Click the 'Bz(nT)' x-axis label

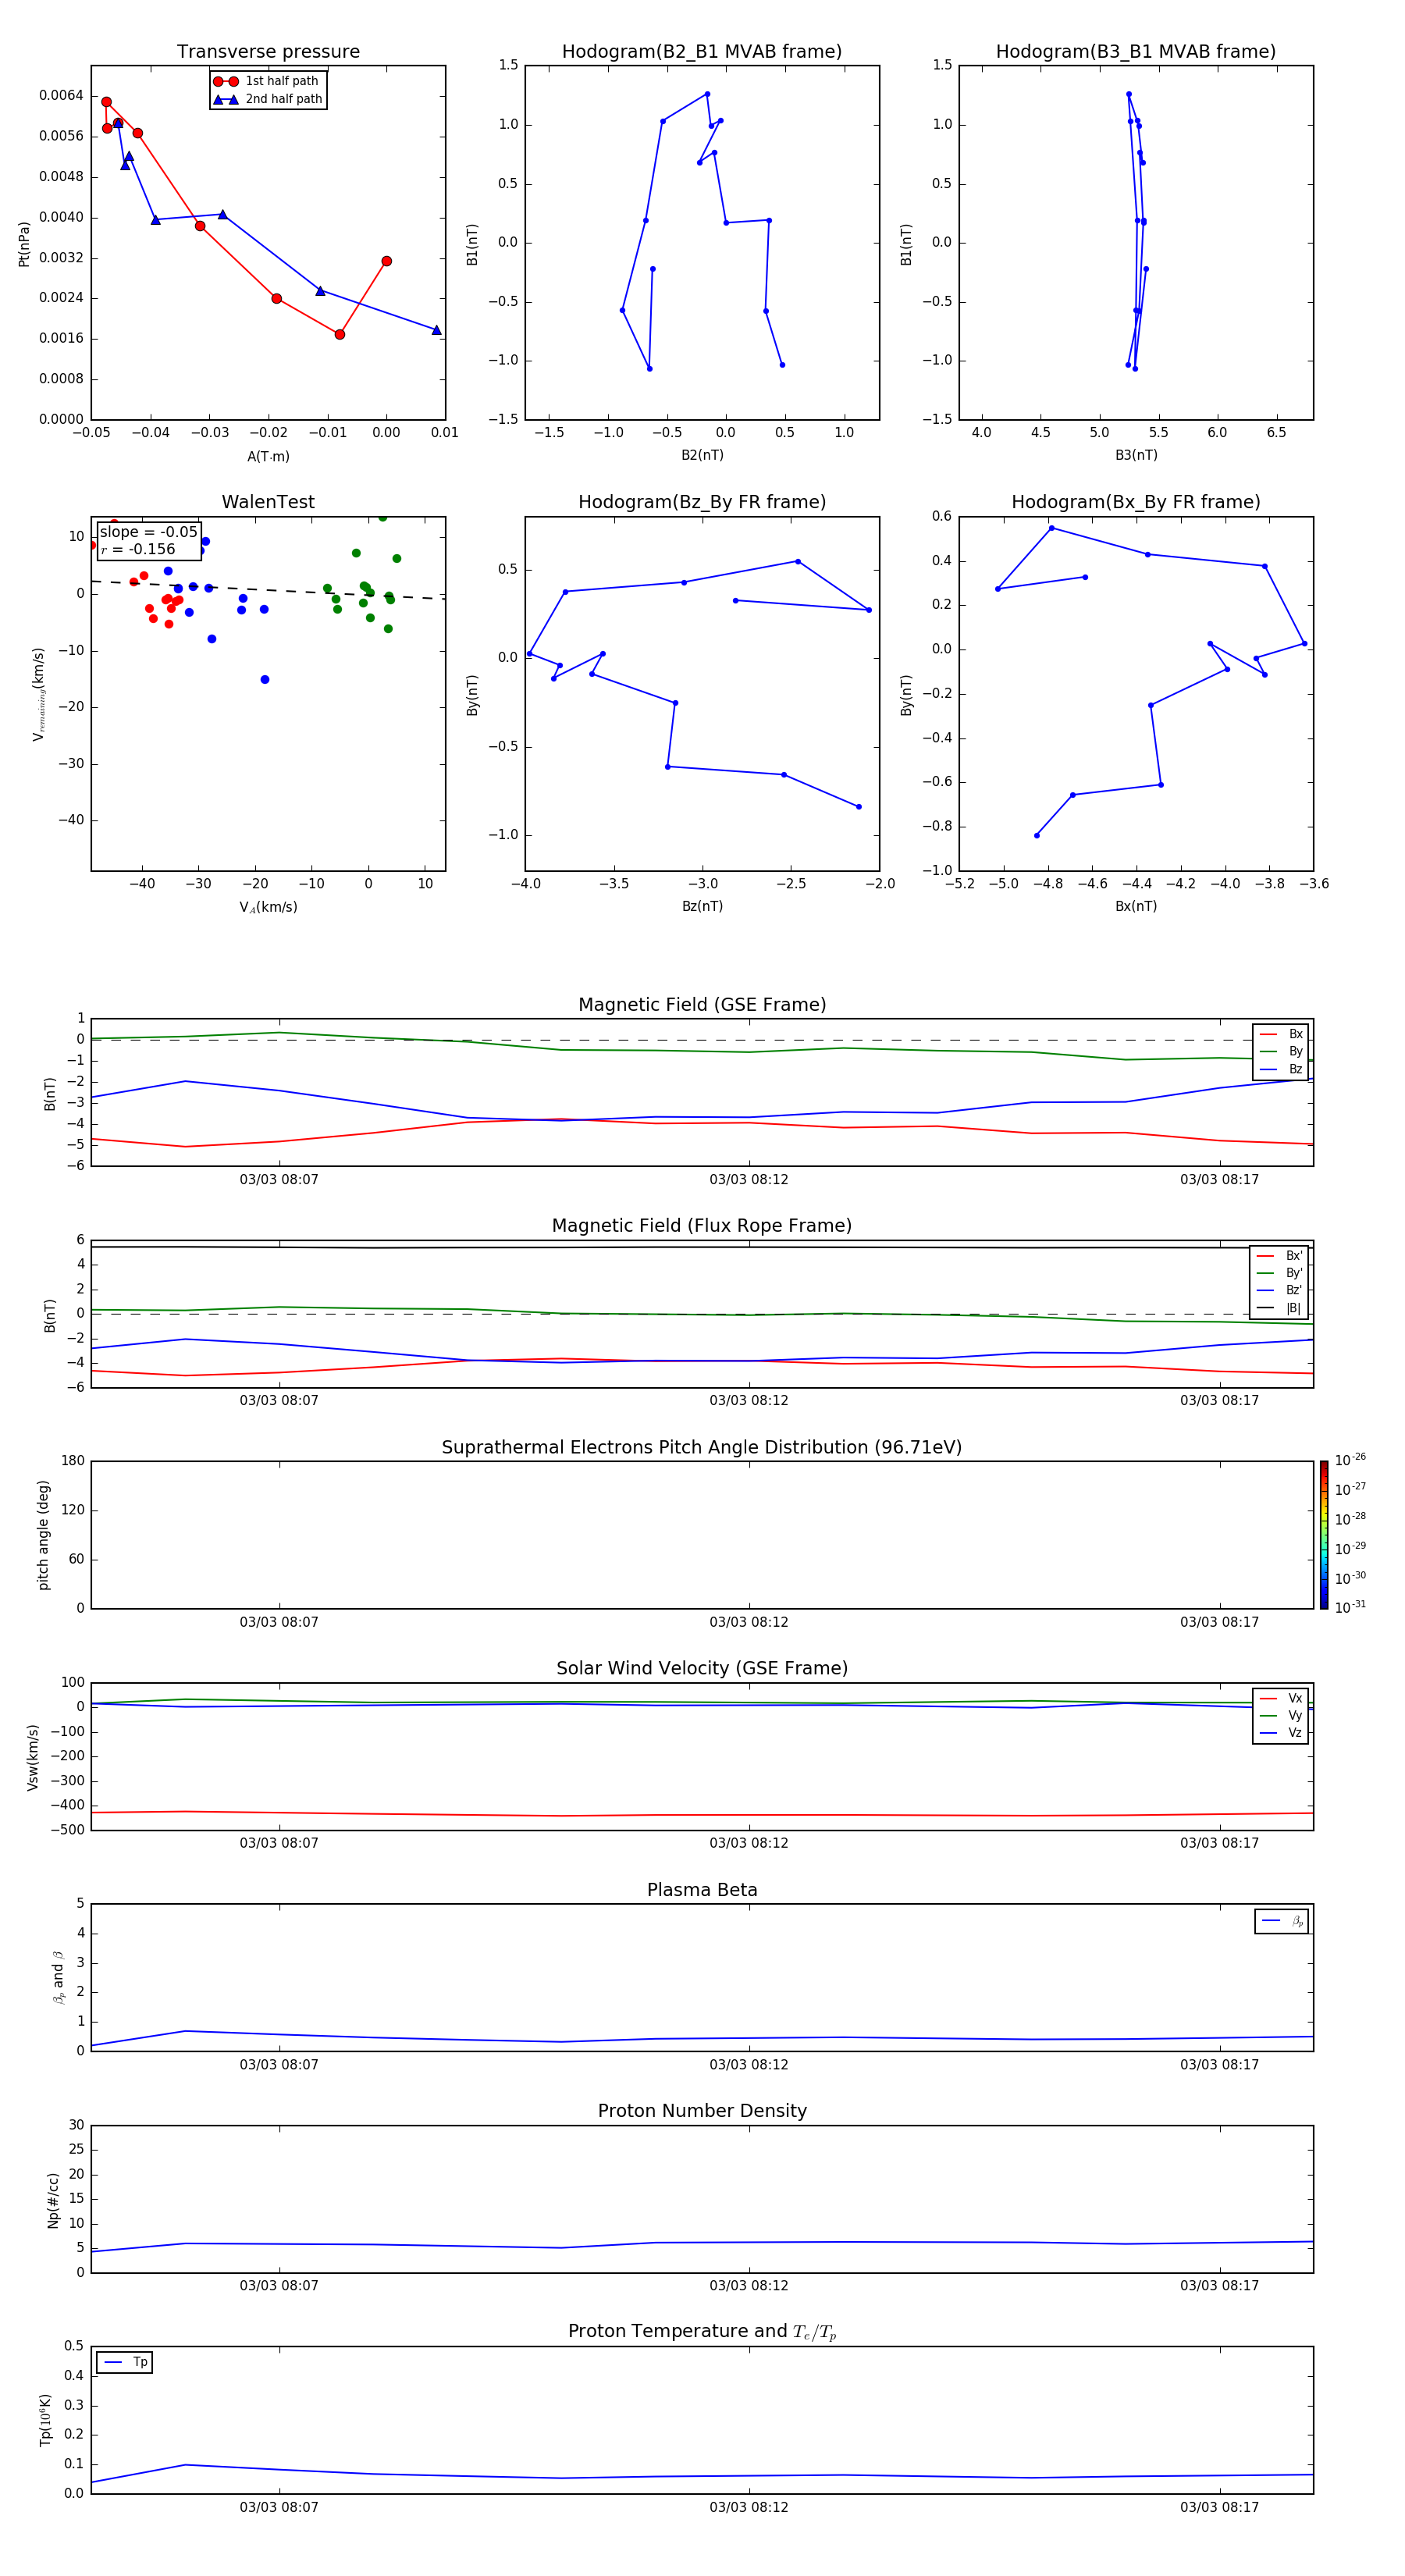[702, 906]
